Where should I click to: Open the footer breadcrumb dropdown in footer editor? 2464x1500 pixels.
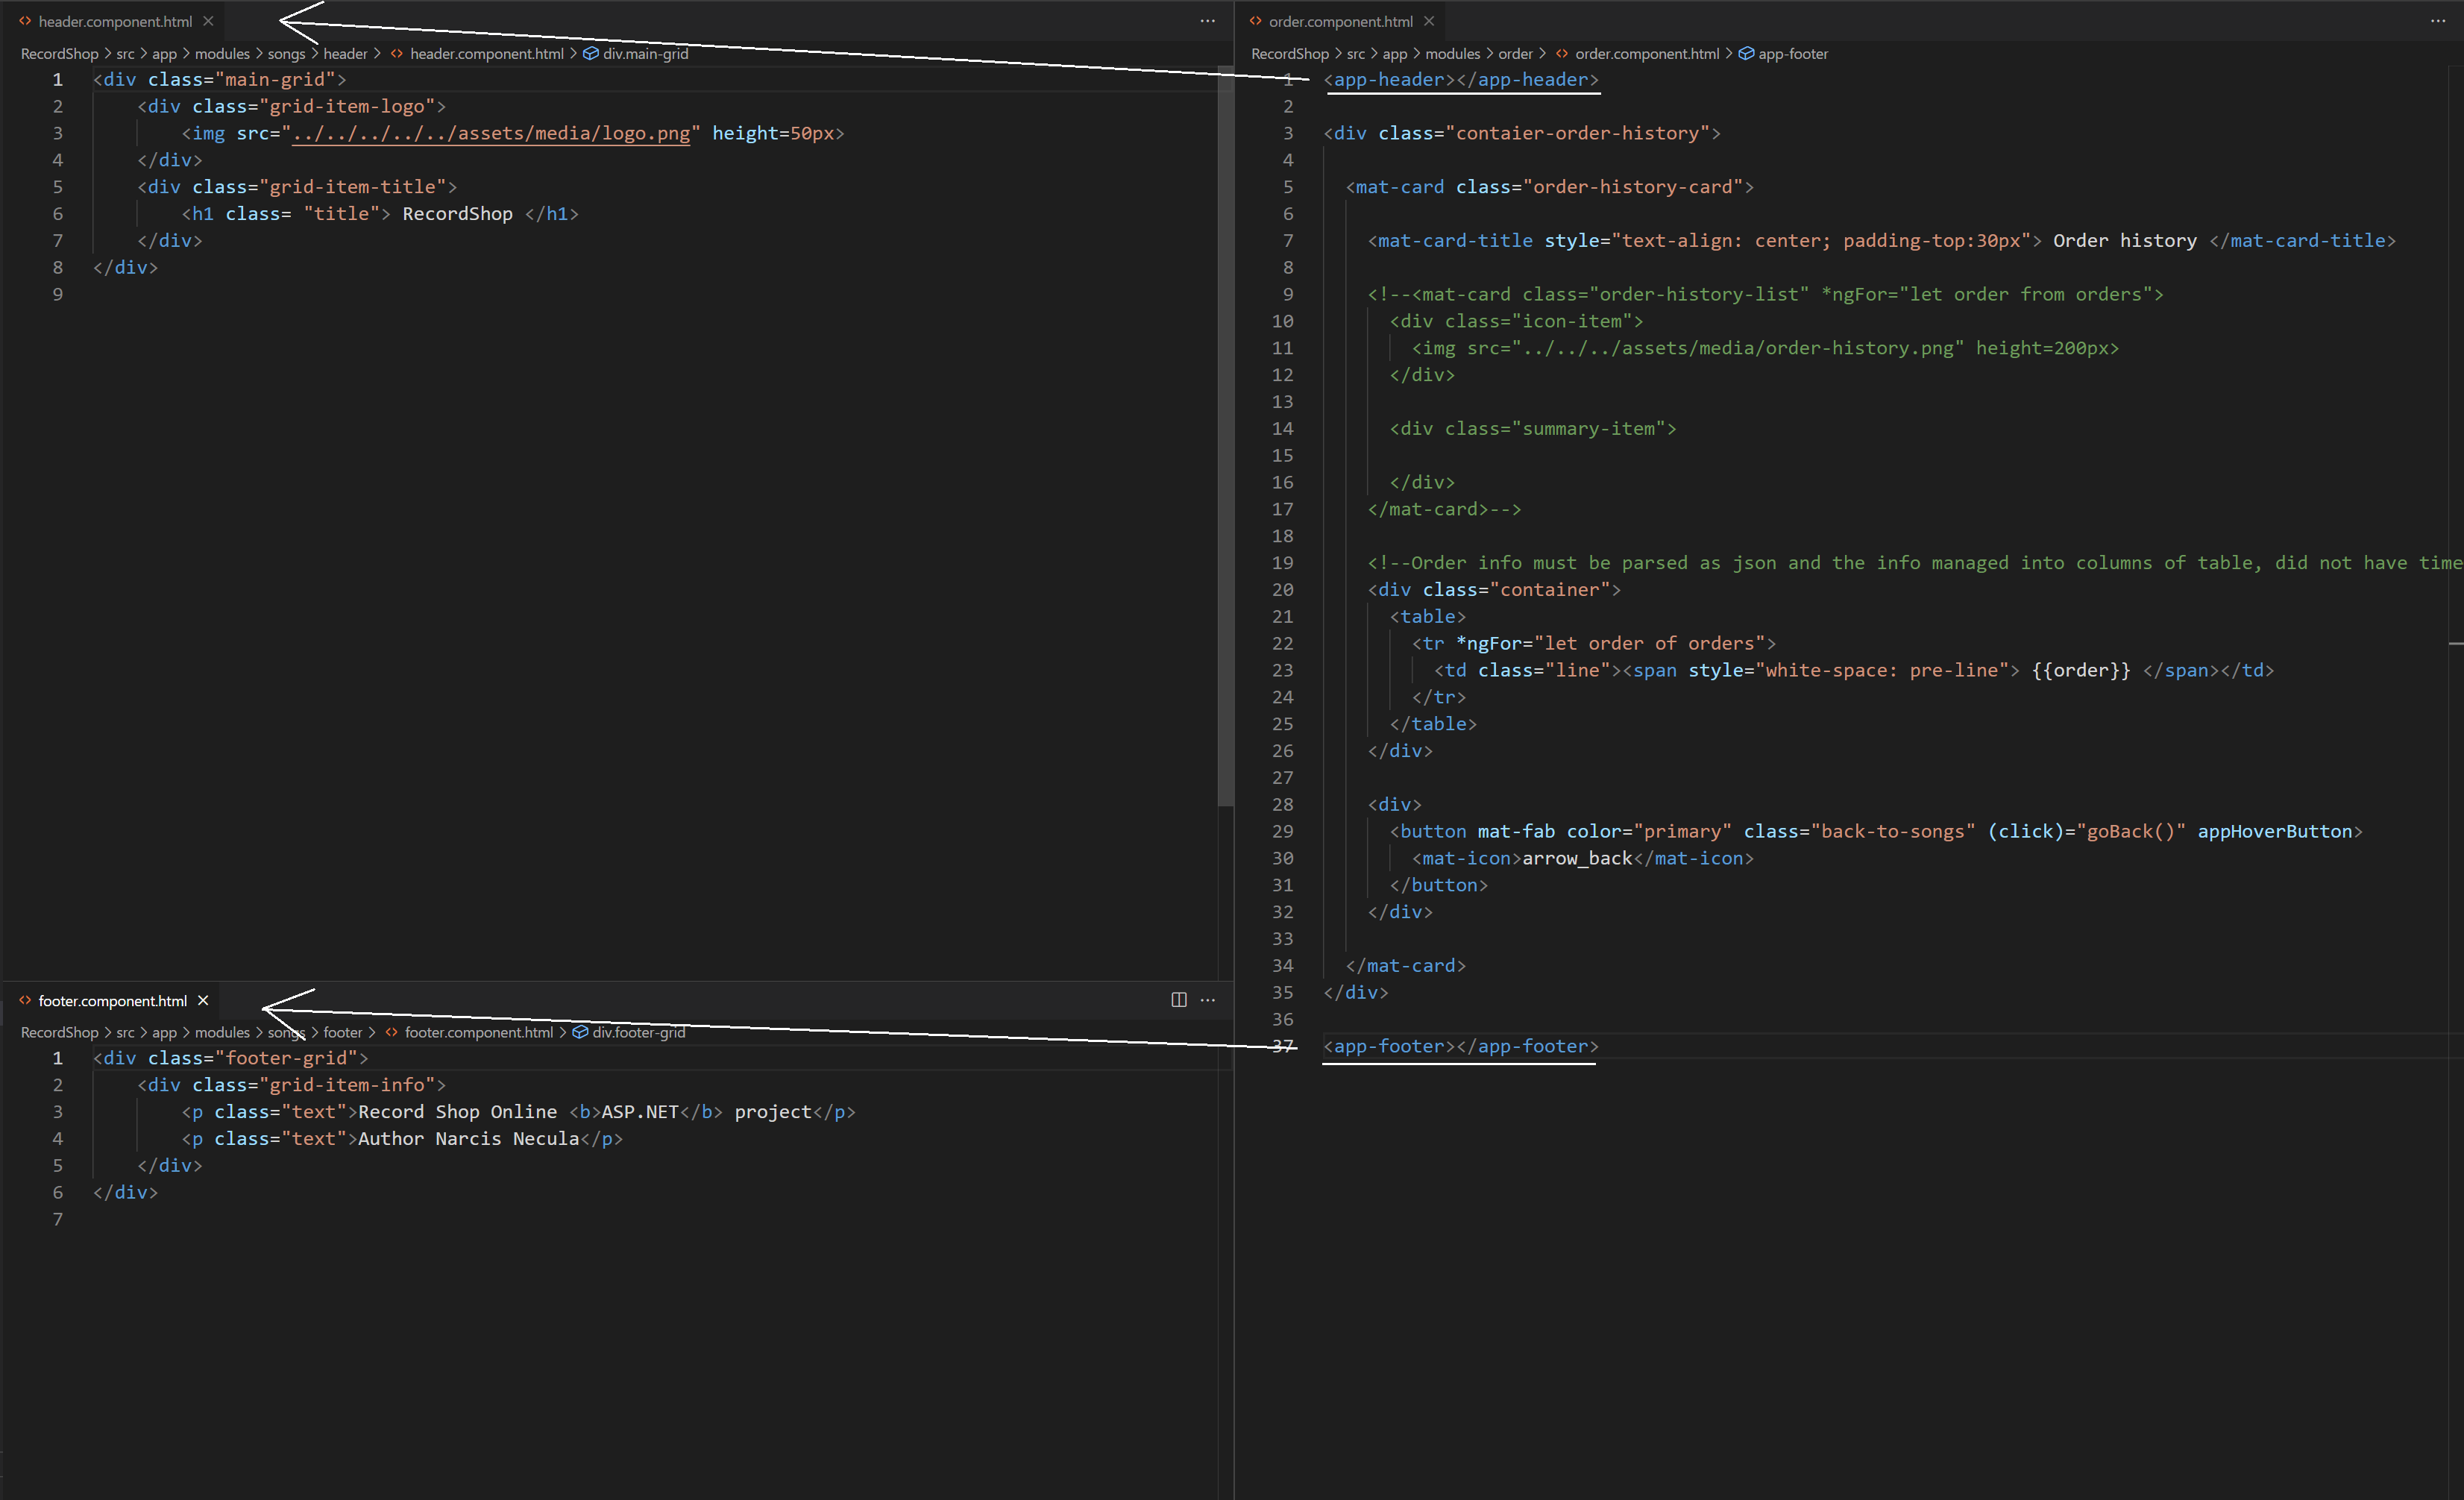coord(344,1032)
